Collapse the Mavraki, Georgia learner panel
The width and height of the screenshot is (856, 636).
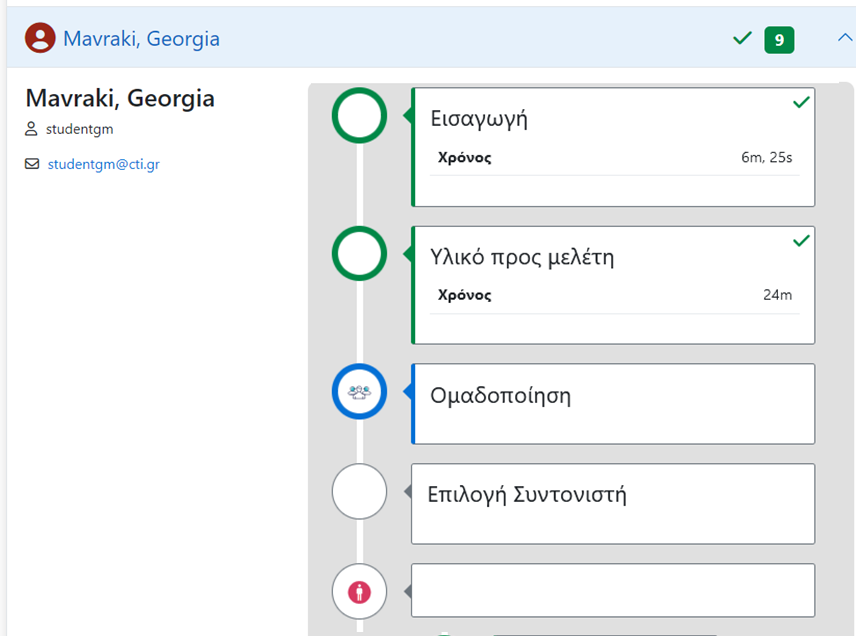coord(845,38)
